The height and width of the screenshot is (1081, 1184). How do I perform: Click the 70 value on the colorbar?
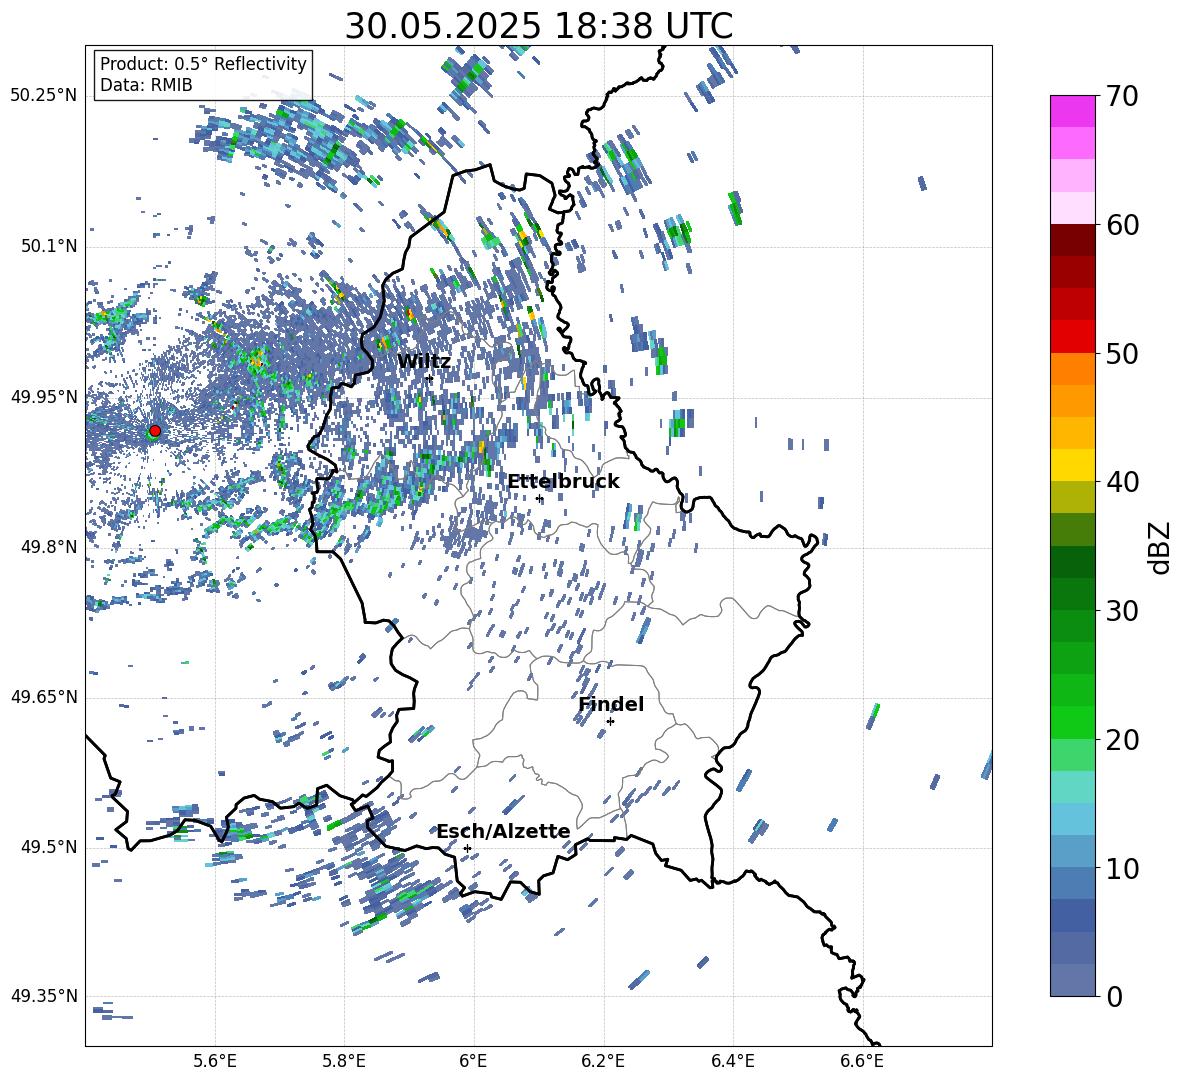click(x=1122, y=96)
